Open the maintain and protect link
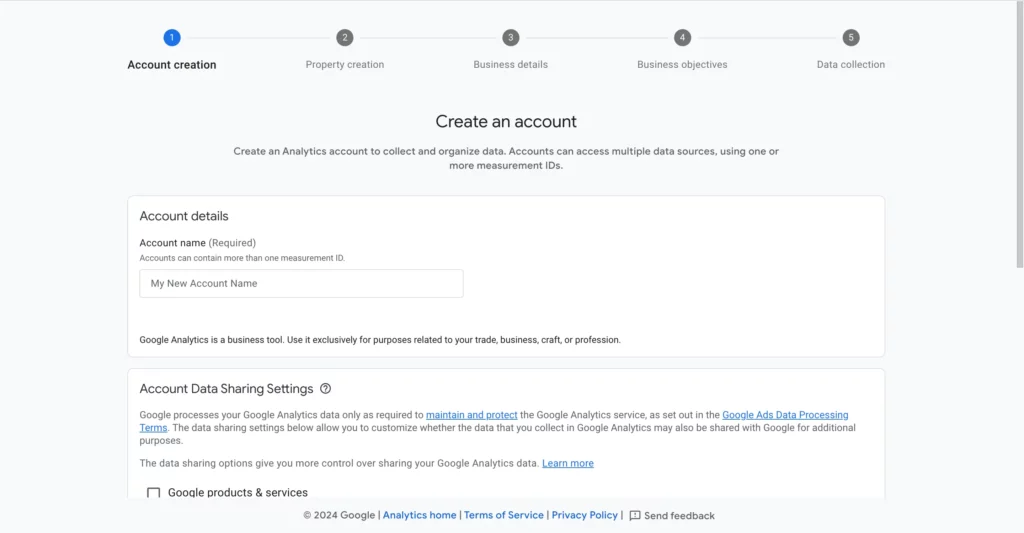 472,415
